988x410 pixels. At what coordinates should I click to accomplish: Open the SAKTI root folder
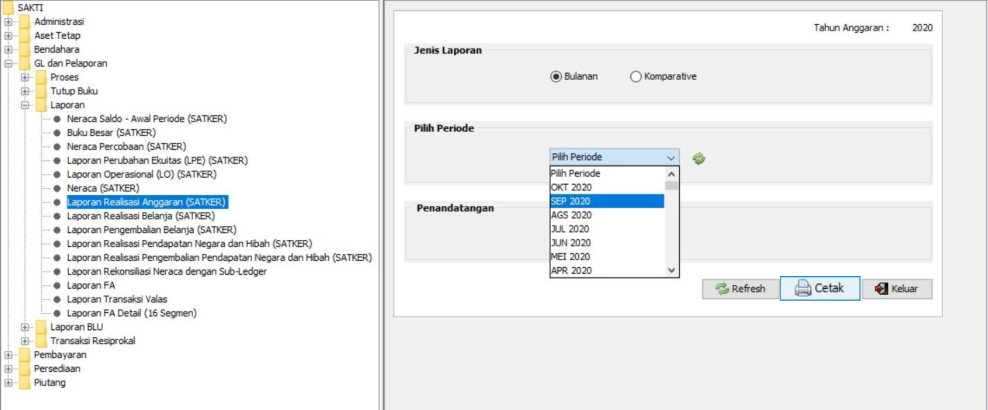pyautogui.click(x=8, y=7)
